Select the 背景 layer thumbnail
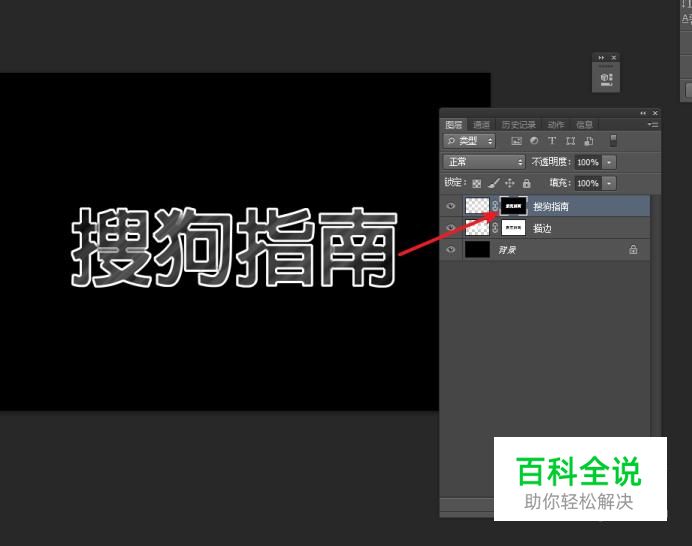 point(478,249)
